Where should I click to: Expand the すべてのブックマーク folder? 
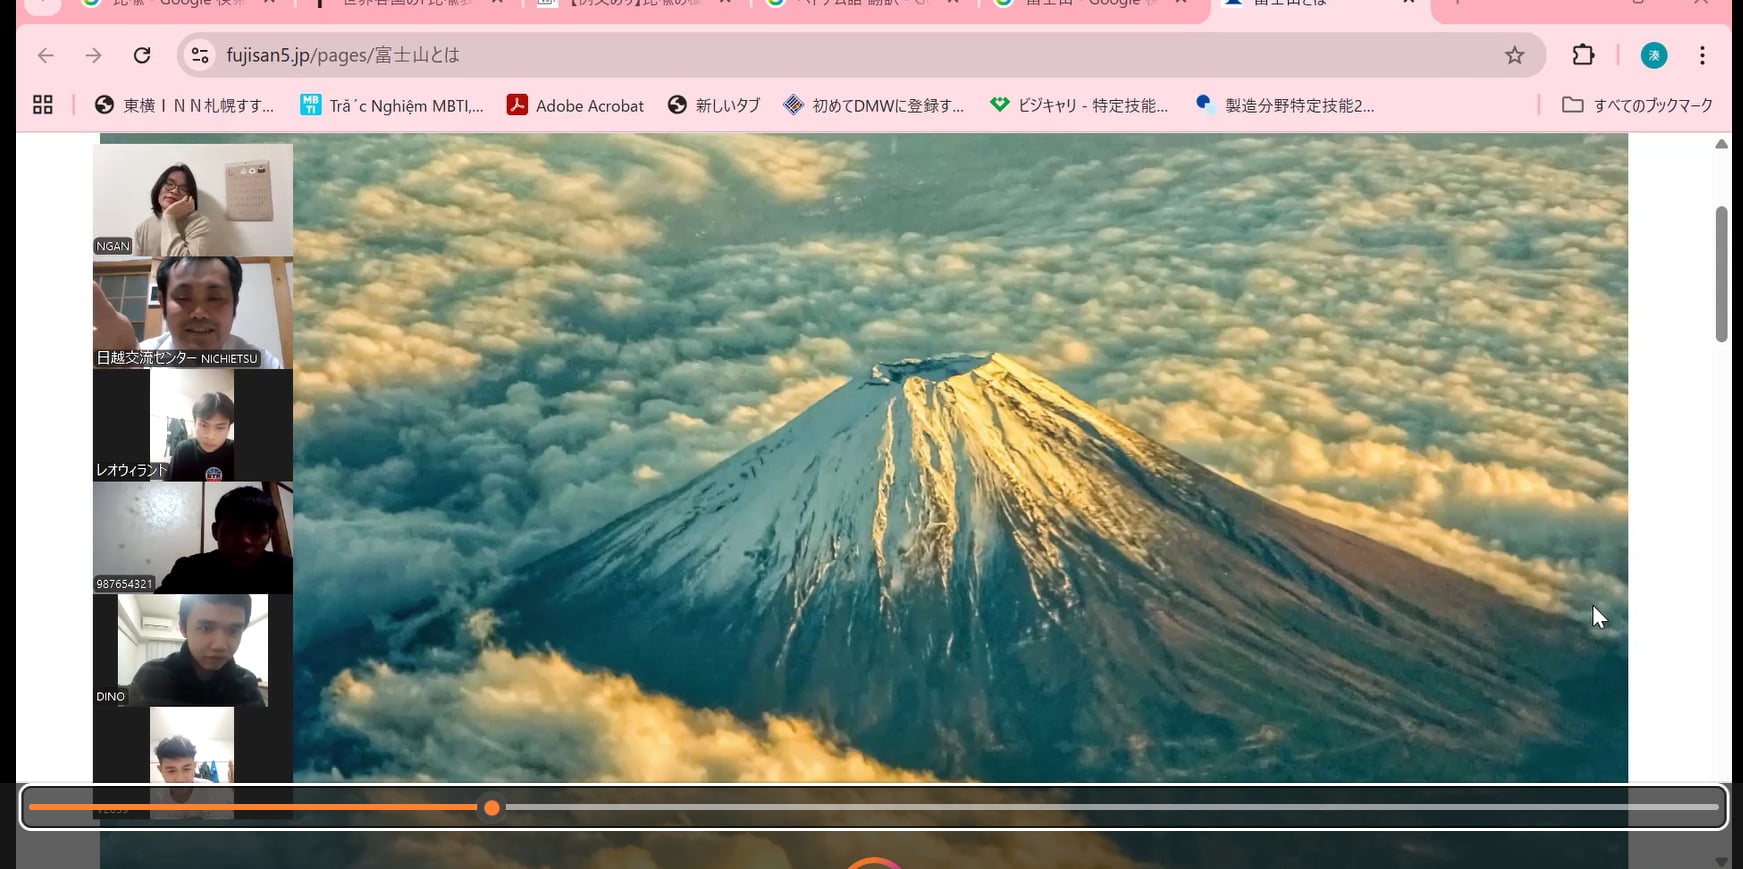(x=1637, y=105)
